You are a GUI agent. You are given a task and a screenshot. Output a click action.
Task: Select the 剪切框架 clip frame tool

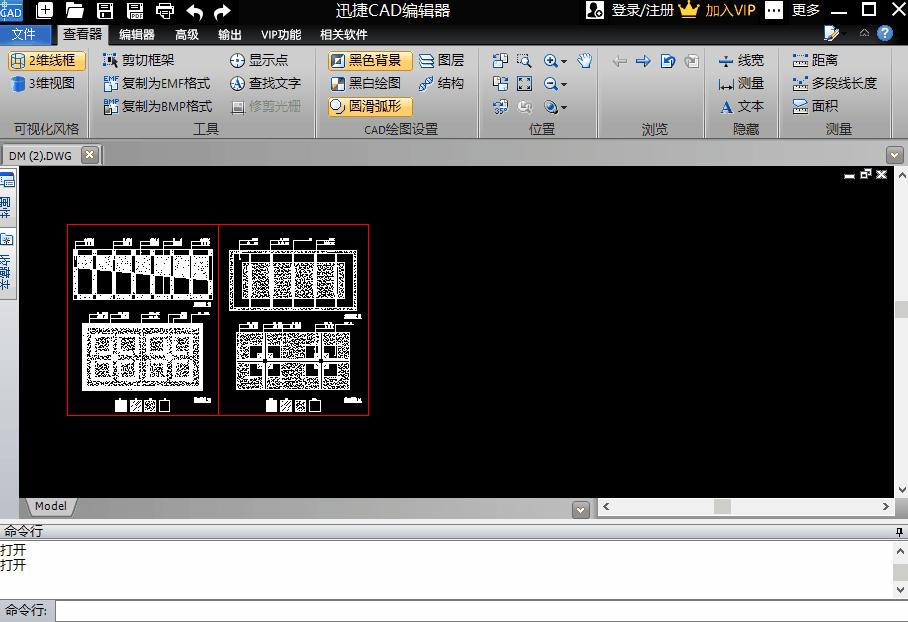(x=138, y=60)
